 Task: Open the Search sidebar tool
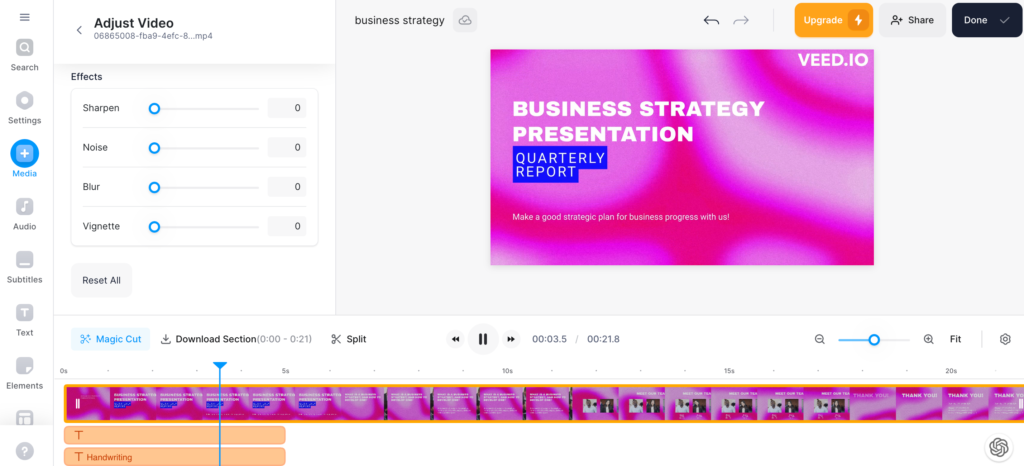25,54
